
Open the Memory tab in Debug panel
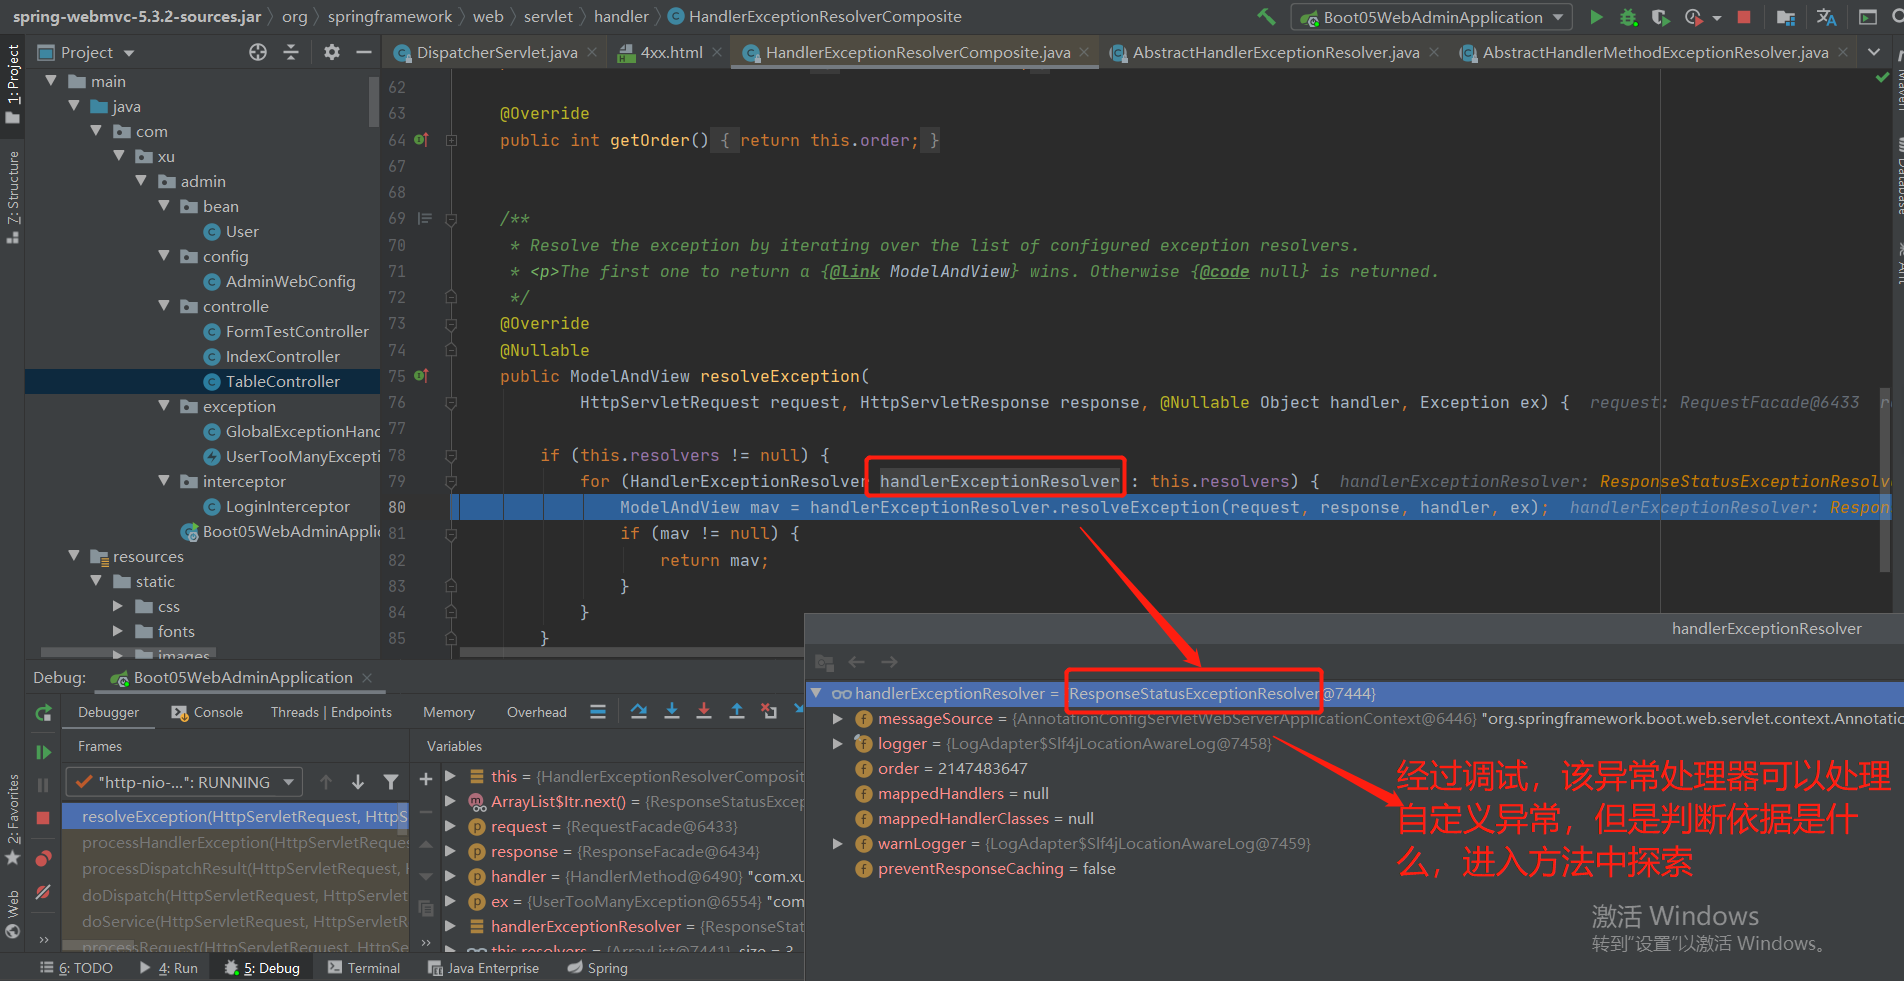[x=448, y=712]
